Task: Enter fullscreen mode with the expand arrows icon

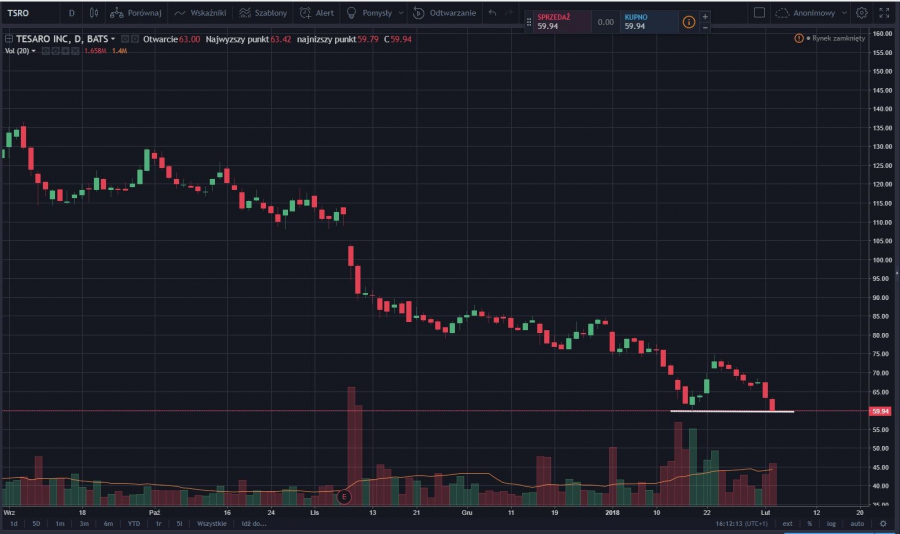Action: tap(882, 14)
